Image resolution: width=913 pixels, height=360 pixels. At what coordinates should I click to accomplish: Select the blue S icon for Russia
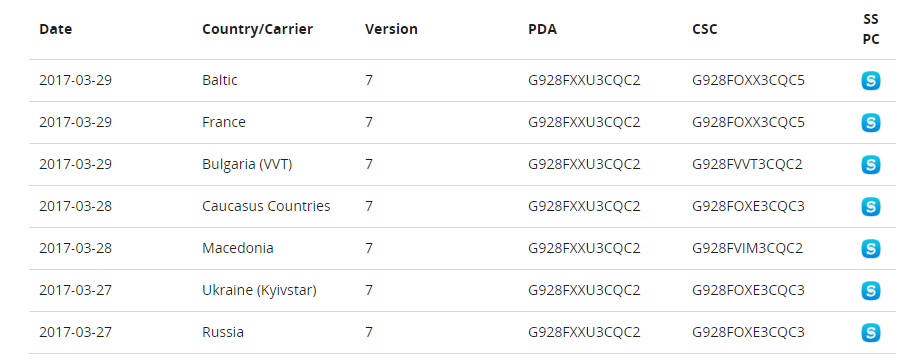pyautogui.click(x=870, y=332)
